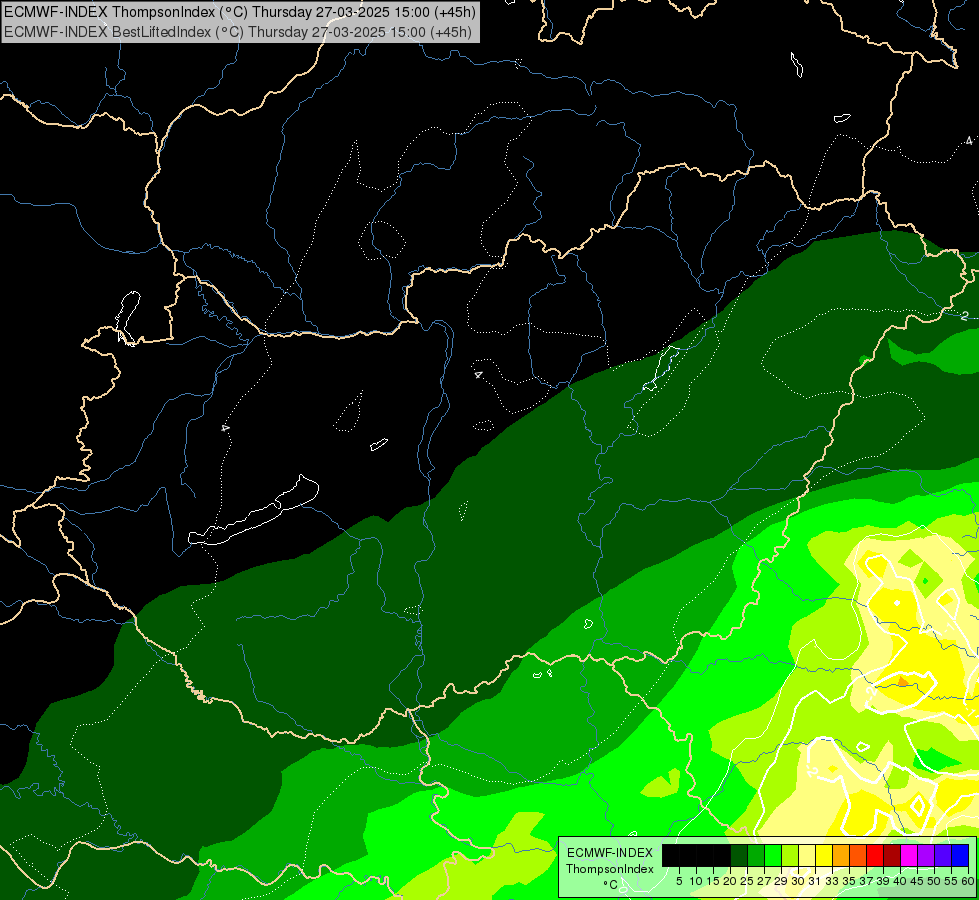This screenshot has height=900, width=979.
Task: Click the contour label 2 on map
Action: pyautogui.click(x=965, y=316)
